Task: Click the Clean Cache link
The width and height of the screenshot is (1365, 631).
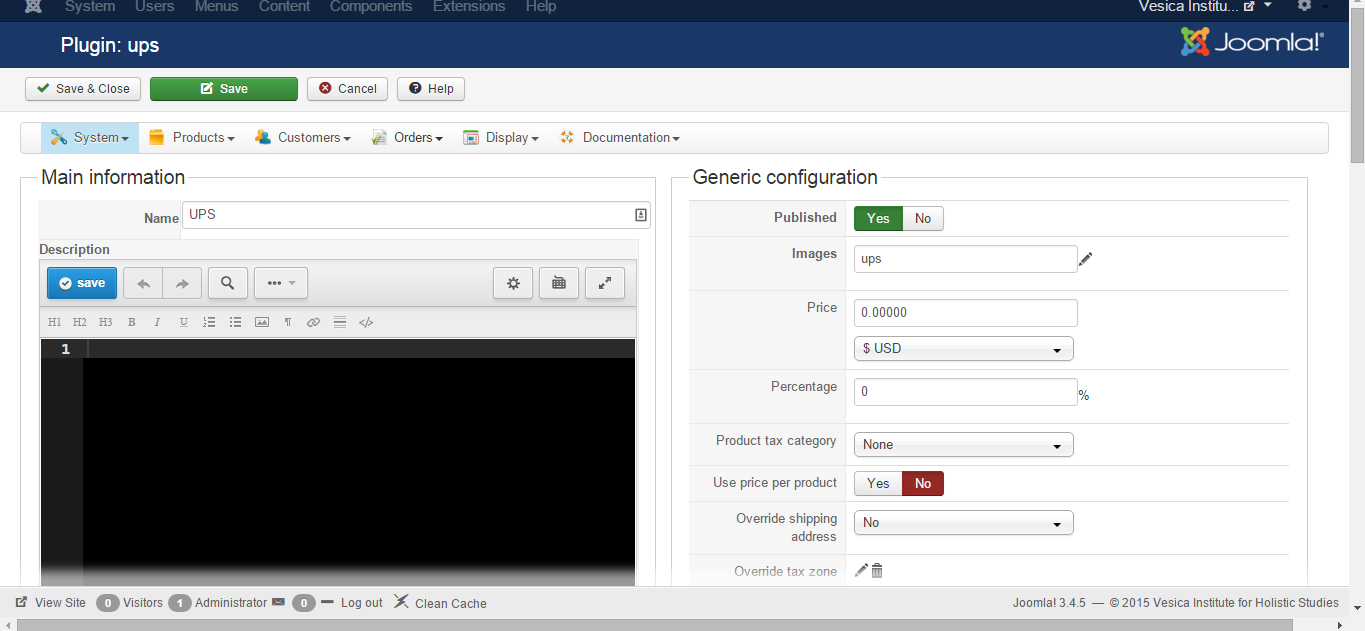Action: pos(440,603)
